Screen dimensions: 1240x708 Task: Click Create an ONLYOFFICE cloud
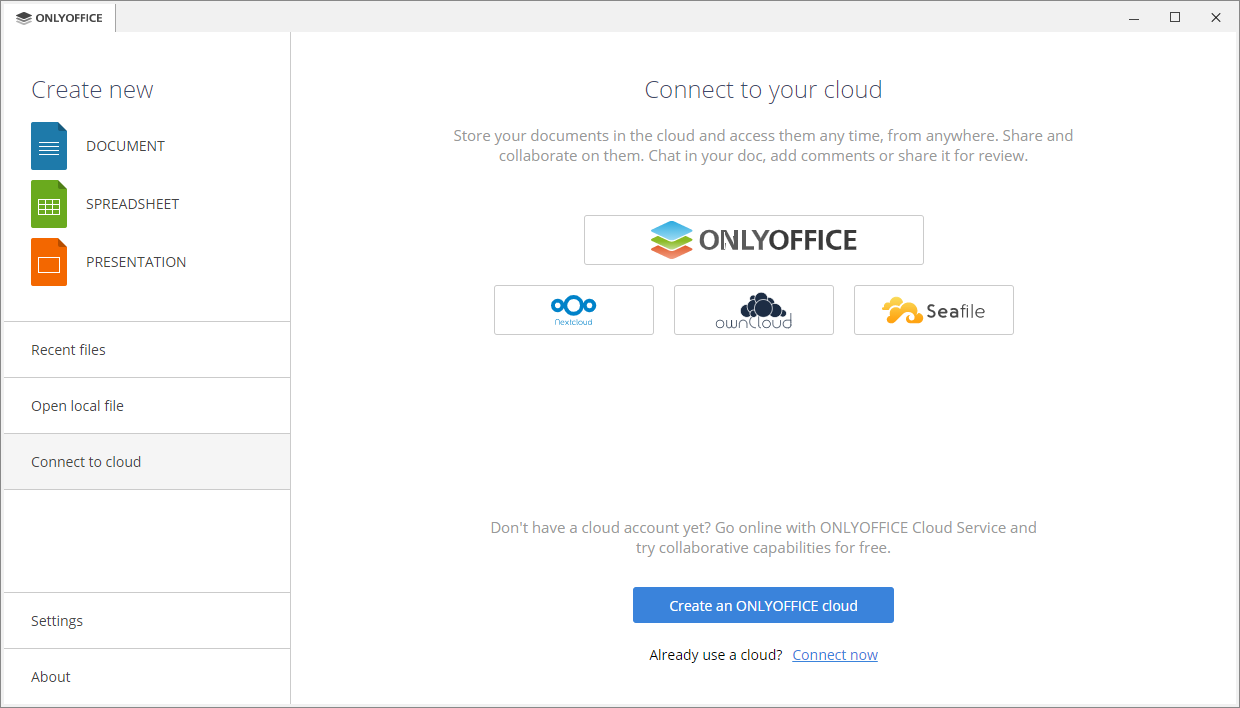(762, 605)
